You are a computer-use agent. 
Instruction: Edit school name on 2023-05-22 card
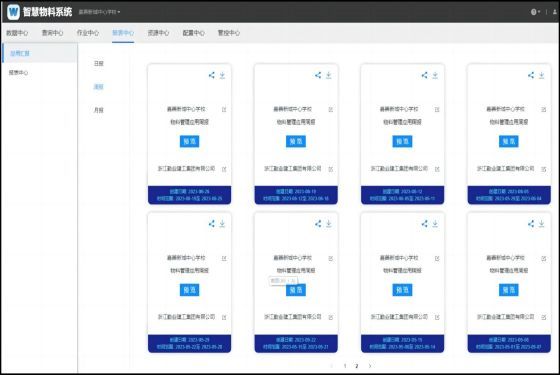tap(330, 258)
